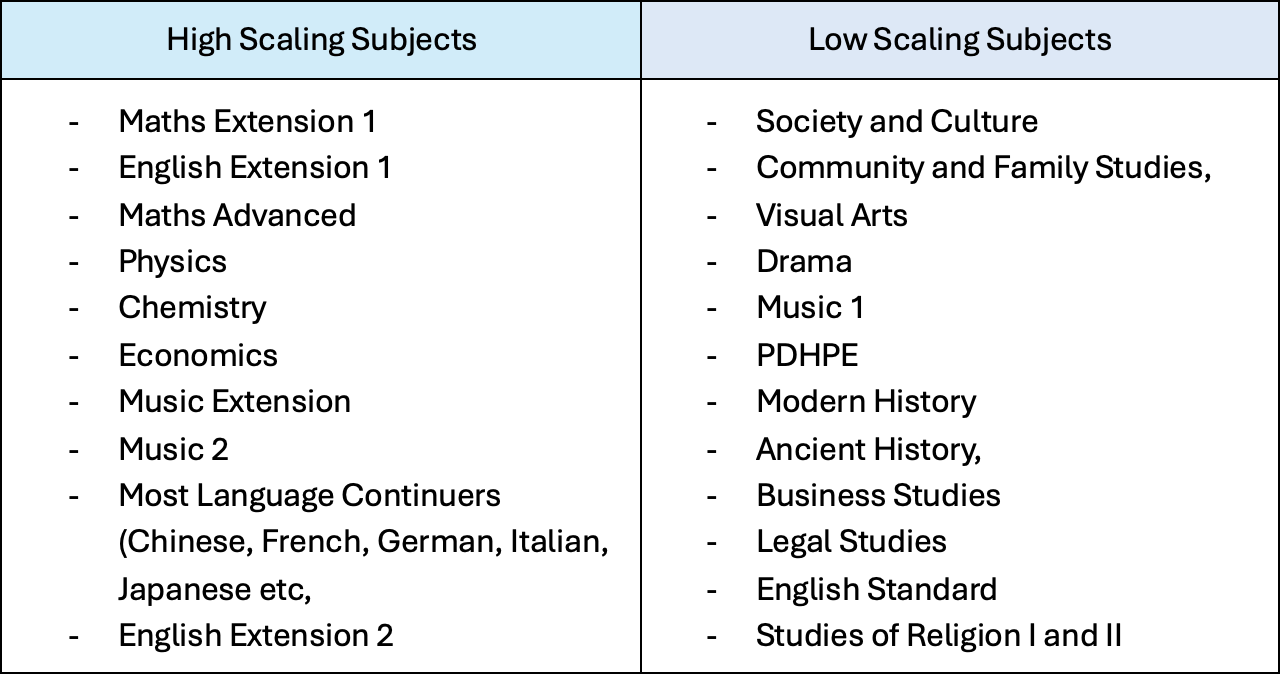1282x676 pixels.
Task: Click the Physics list item
Action: [172, 262]
